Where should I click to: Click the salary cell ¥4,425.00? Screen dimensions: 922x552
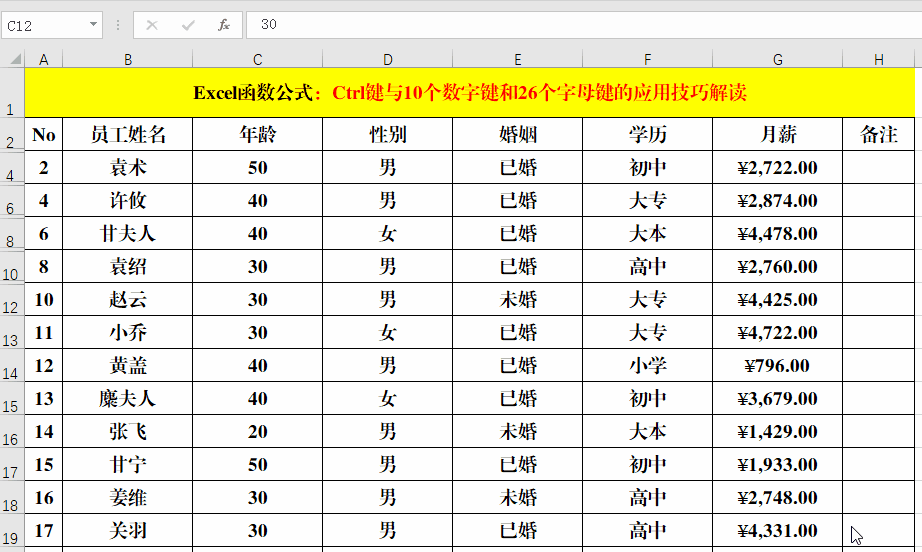777,299
